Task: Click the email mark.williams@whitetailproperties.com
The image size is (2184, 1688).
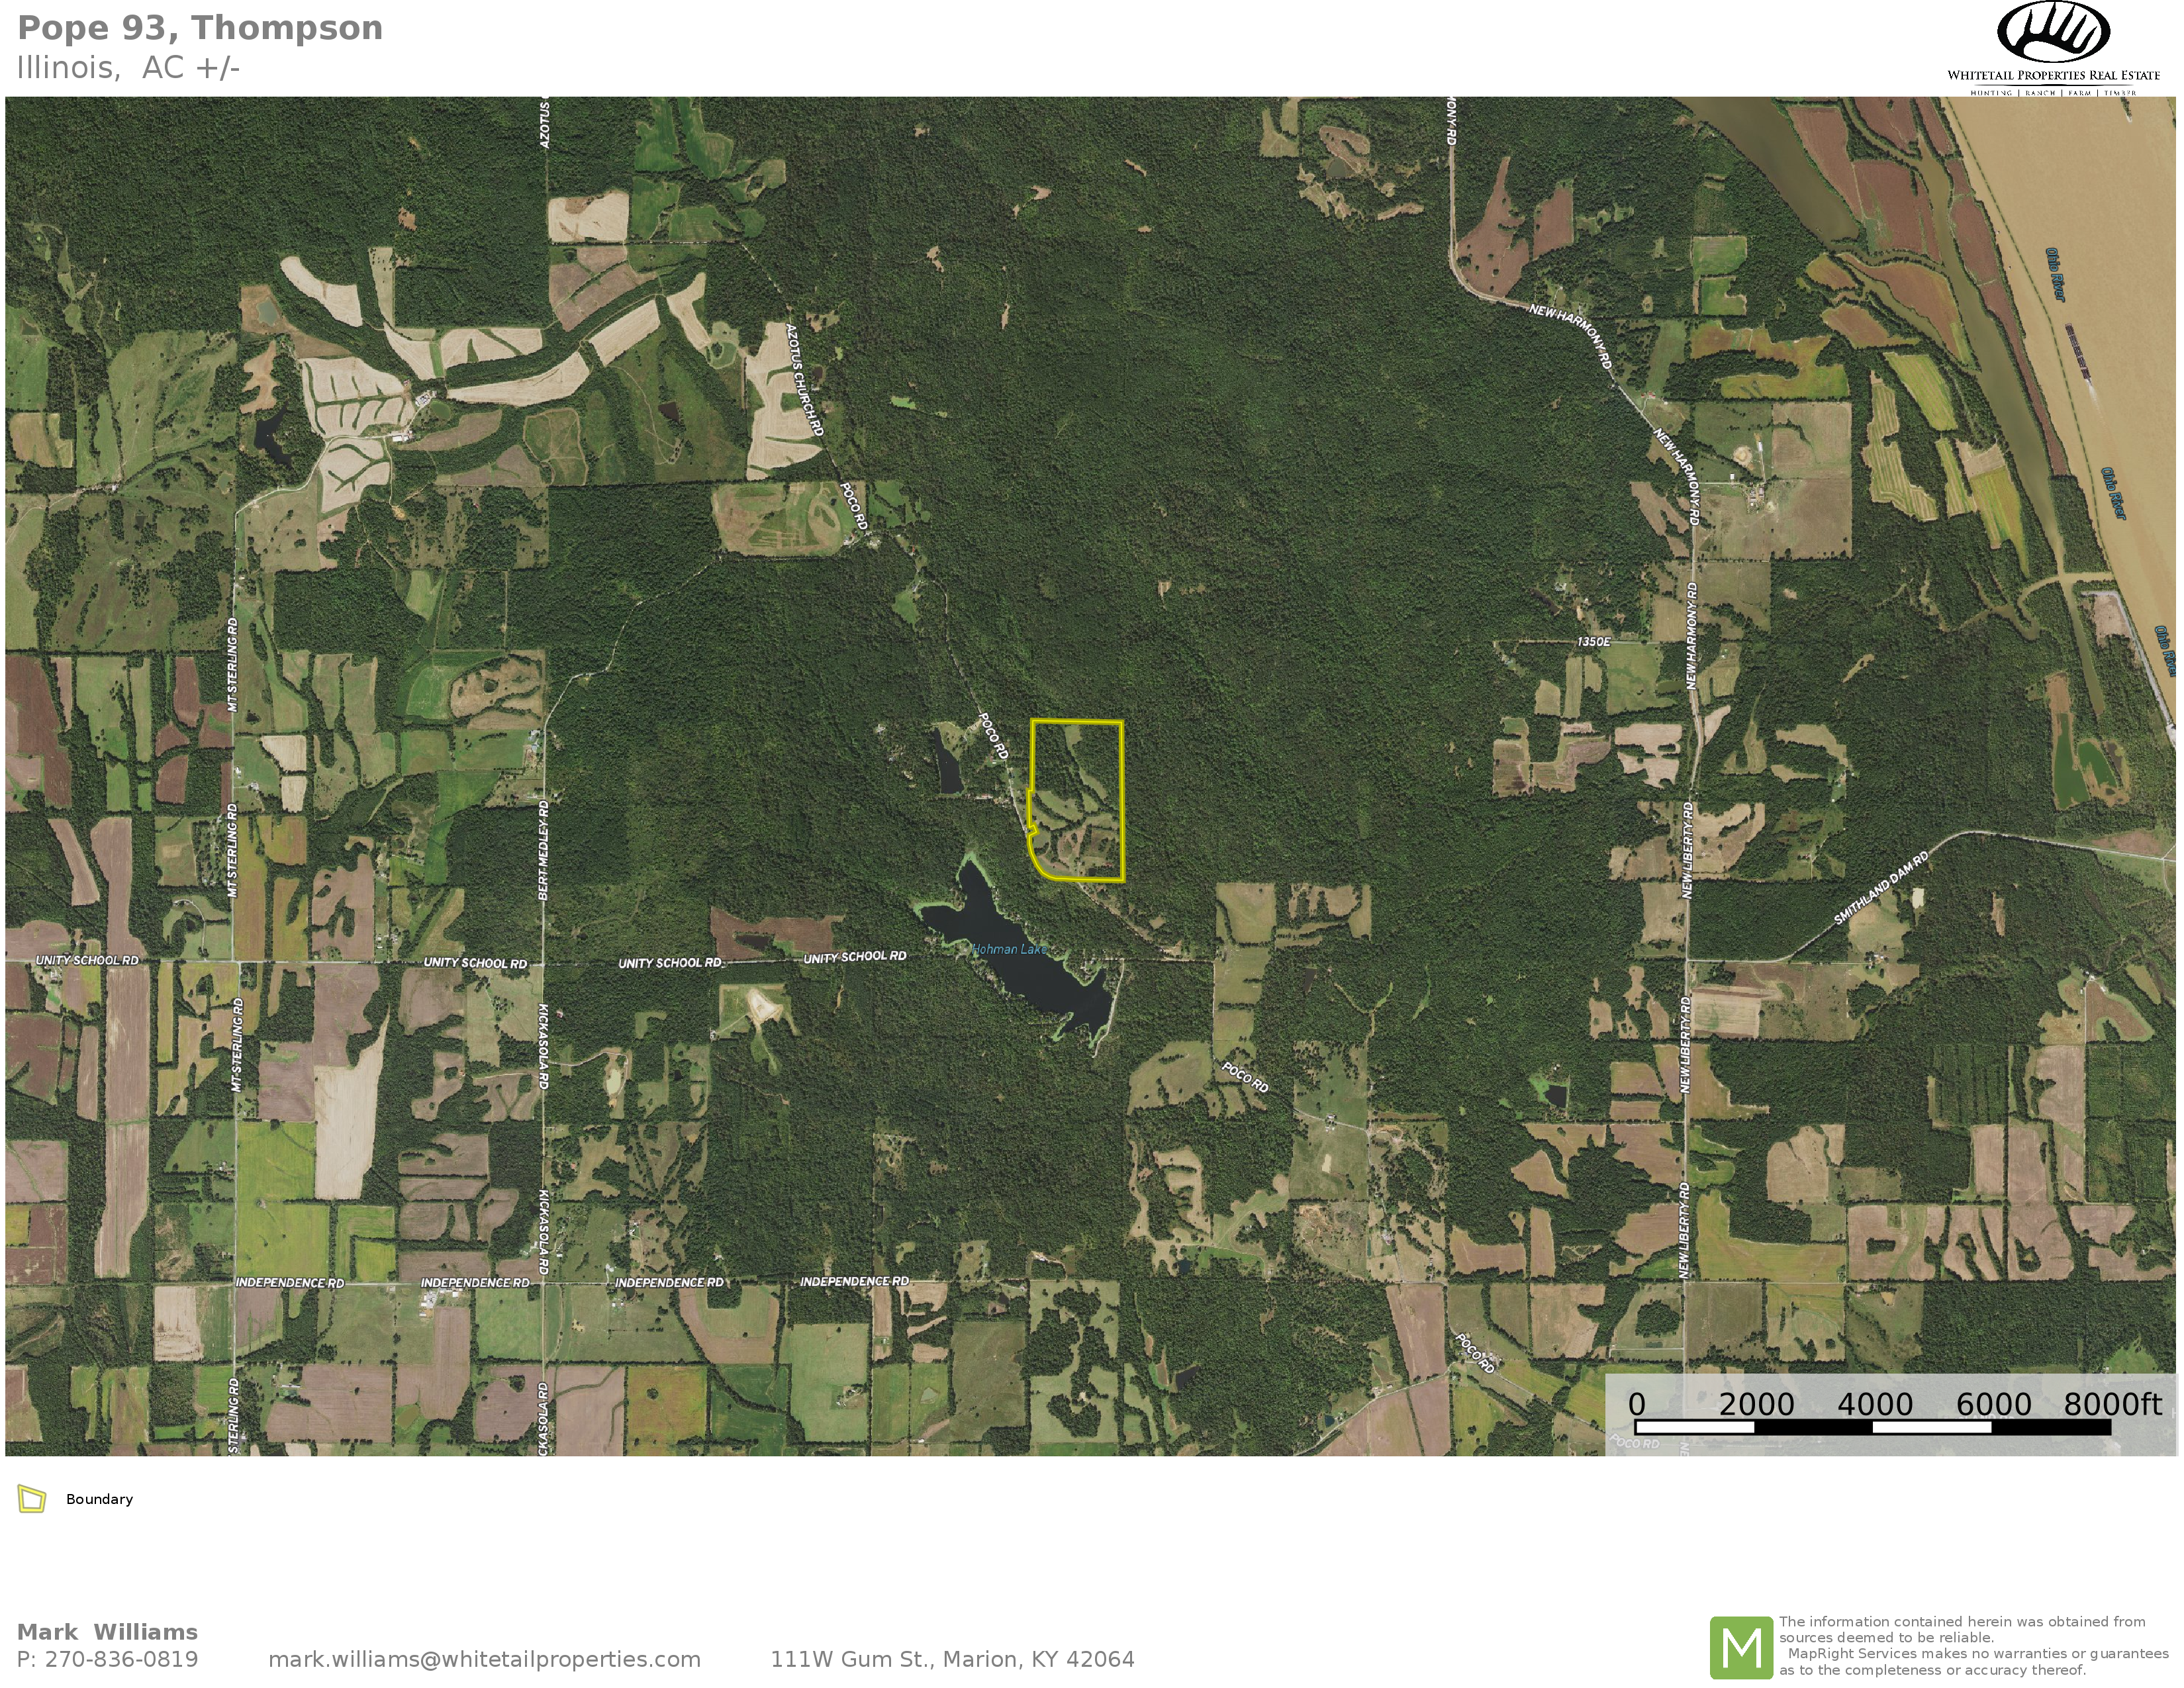Action: coord(484,1659)
